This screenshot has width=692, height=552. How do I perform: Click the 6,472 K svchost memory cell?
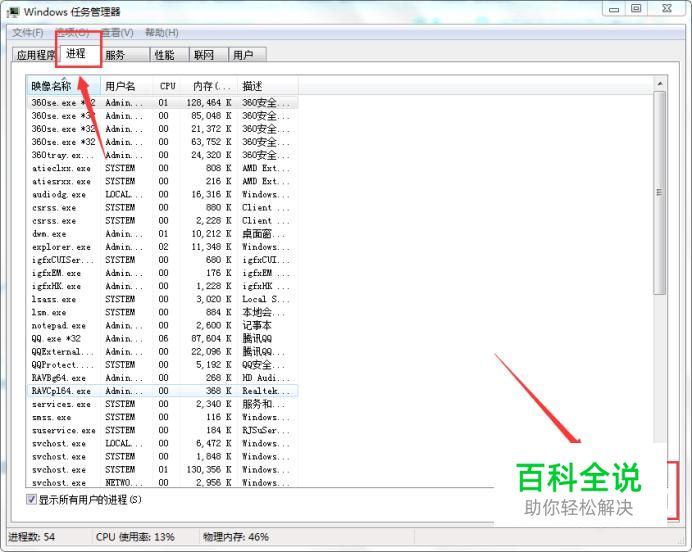click(214, 443)
